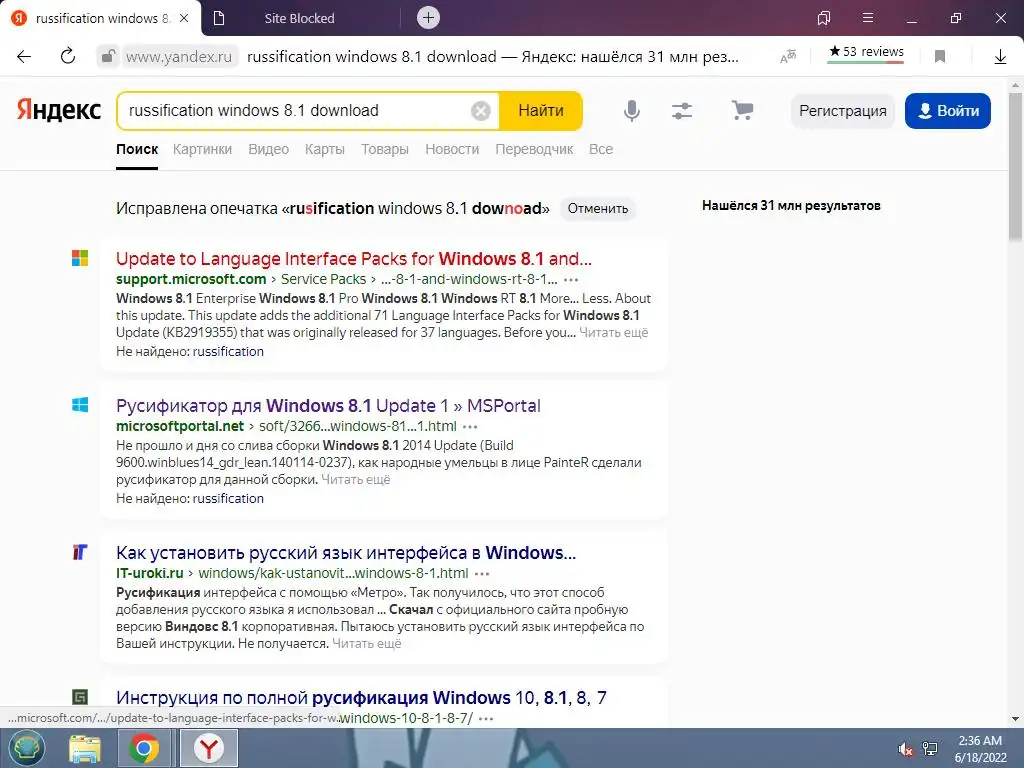The image size is (1024, 768).
Task: Open Инструкция по полной русификация Windows result
Action: tap(361, 698)
